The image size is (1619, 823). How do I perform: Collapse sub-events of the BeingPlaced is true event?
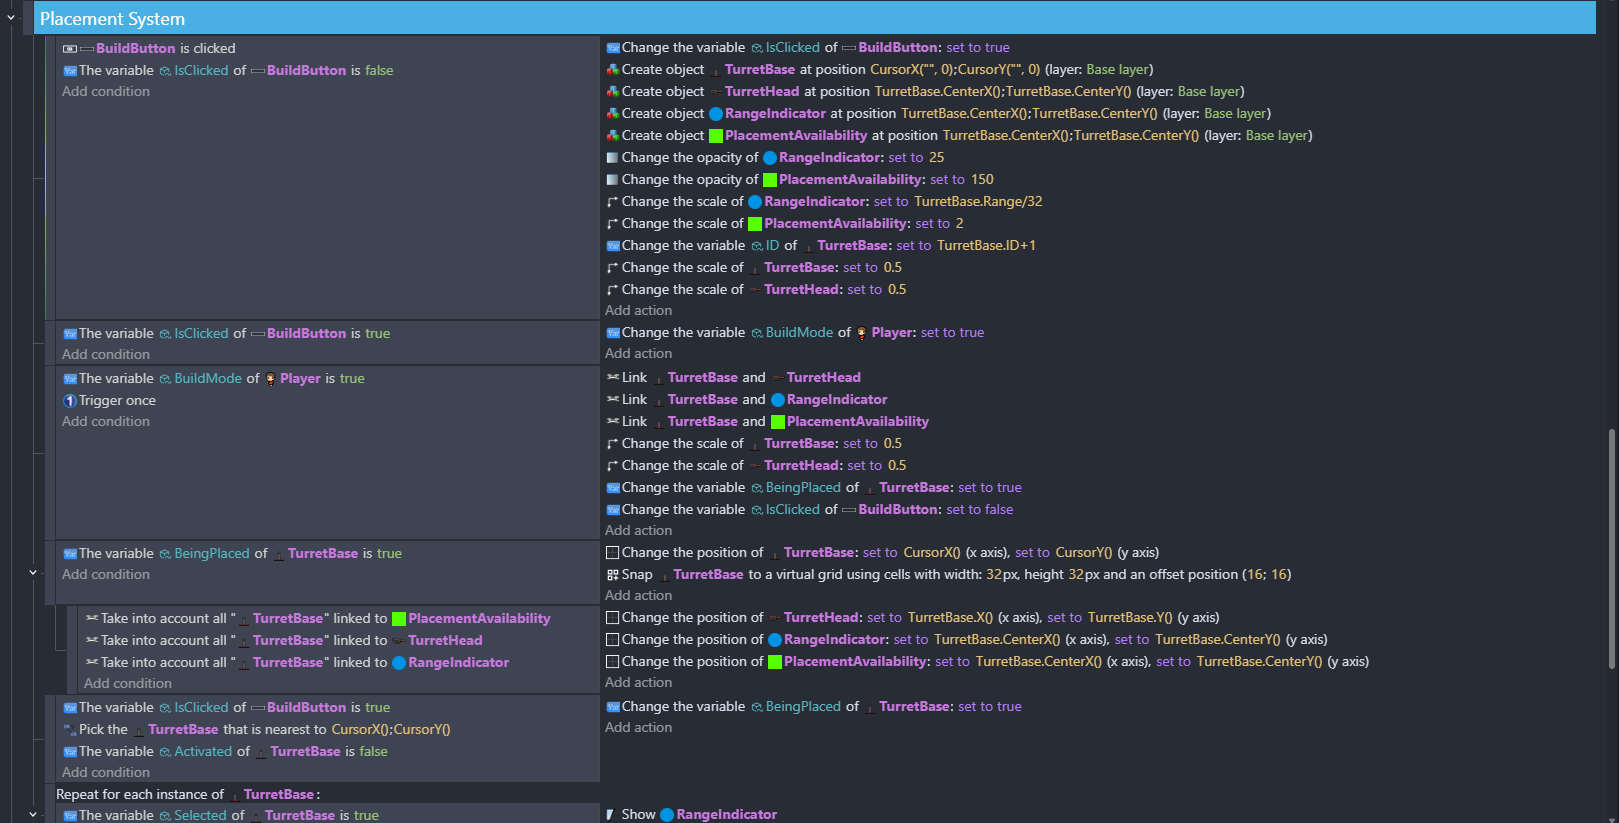33,573
